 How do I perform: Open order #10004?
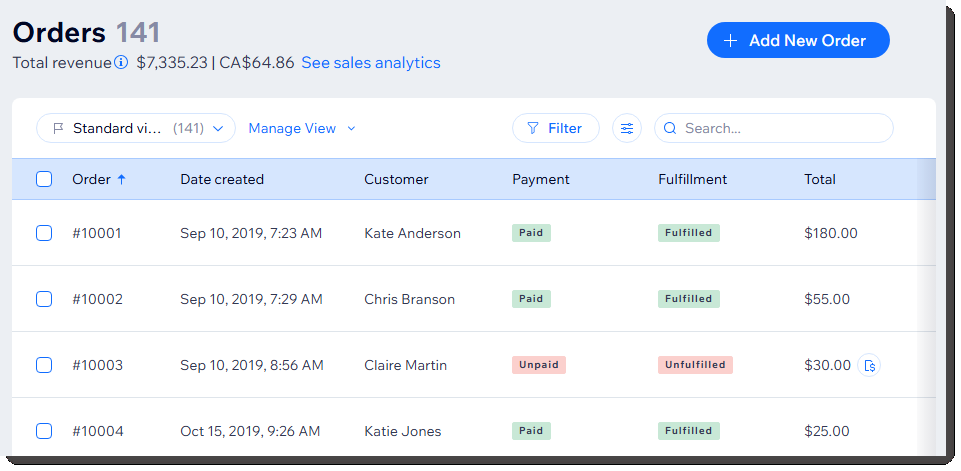coord(98,431)
